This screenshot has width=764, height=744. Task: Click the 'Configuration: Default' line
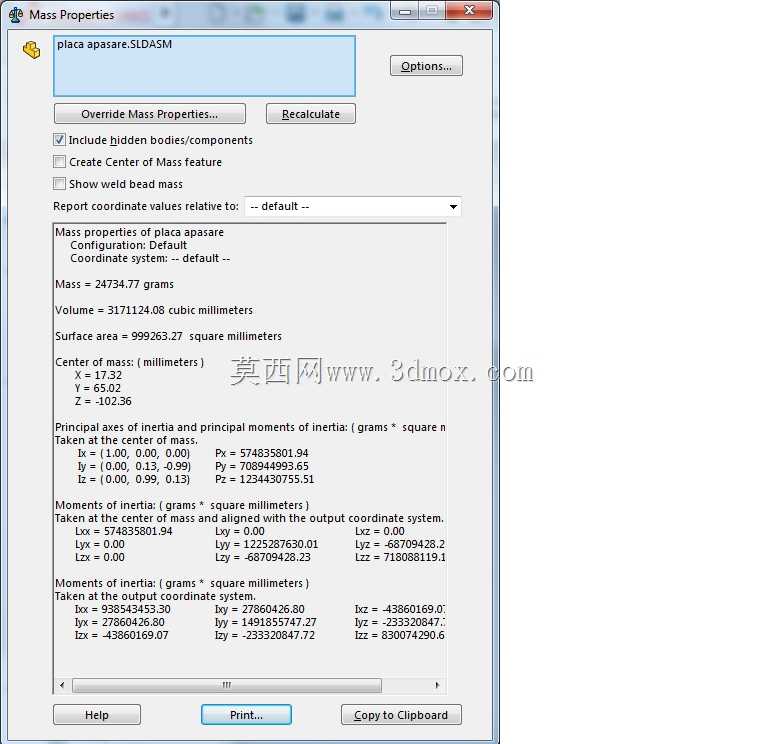pos(129,245)
